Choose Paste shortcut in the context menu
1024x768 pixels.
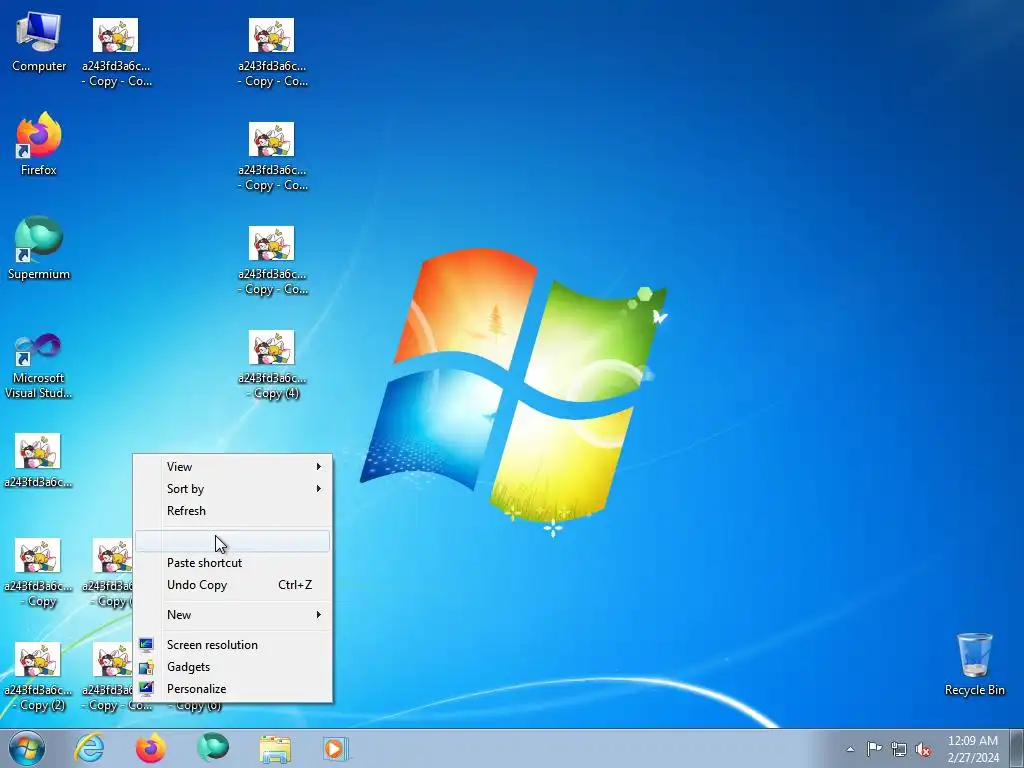coord(232,562)
